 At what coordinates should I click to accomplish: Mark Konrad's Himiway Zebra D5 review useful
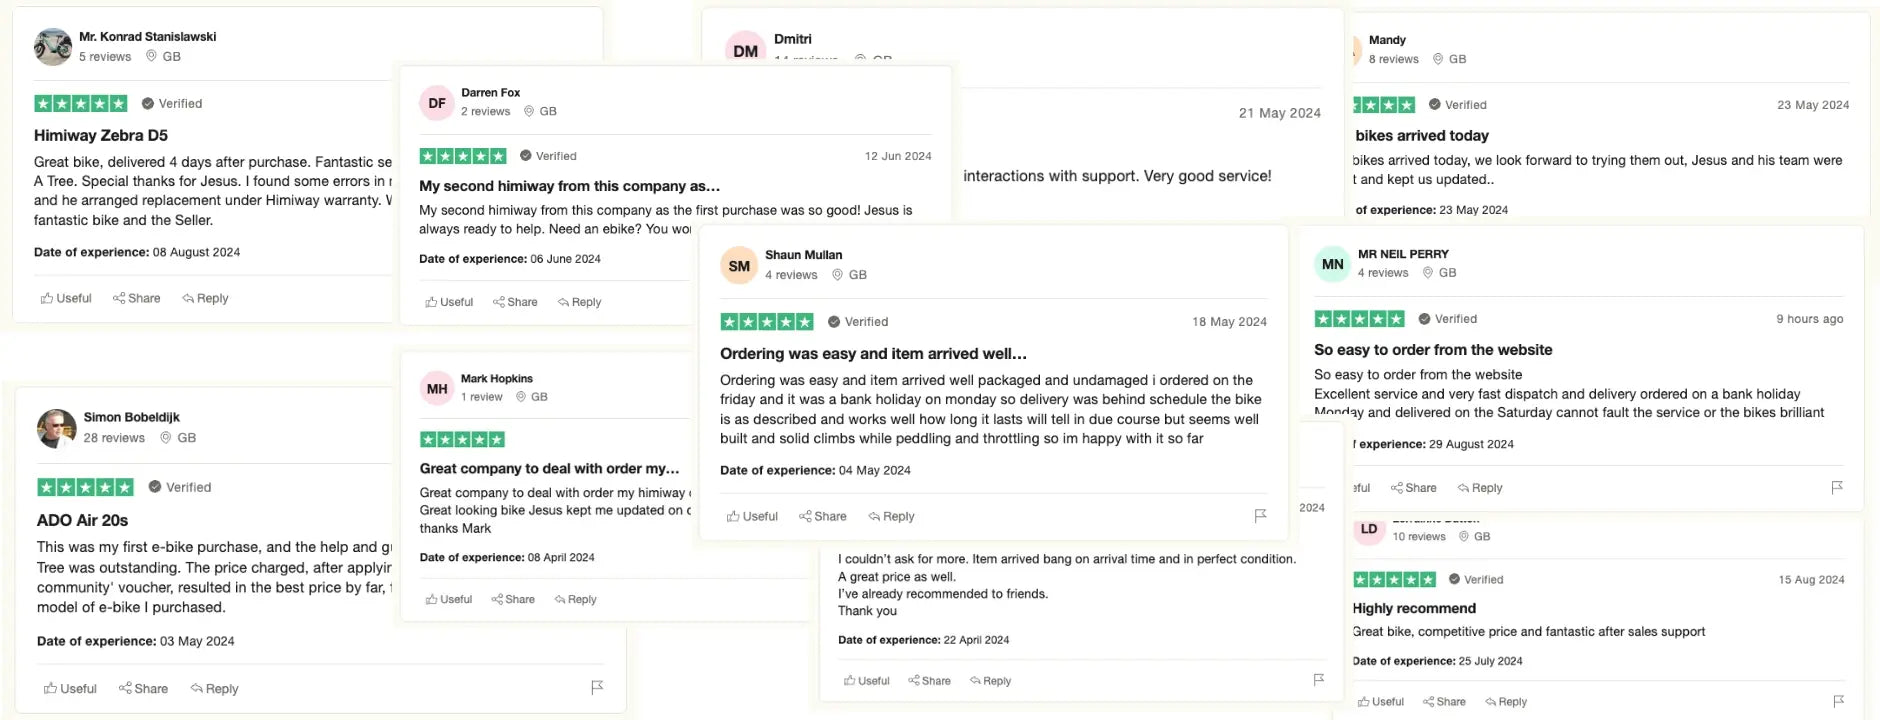point(66,298)
